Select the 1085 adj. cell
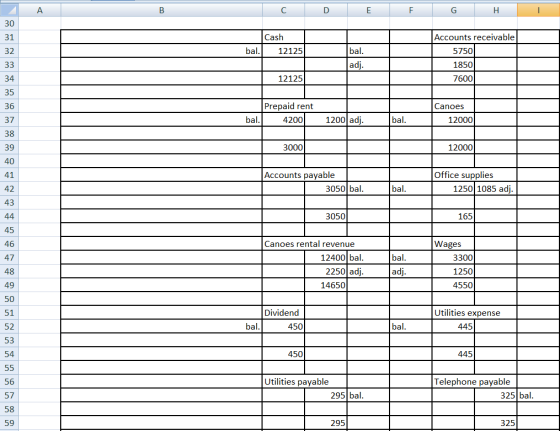Viewport: 560px width, 431px height. pos(496,189)
